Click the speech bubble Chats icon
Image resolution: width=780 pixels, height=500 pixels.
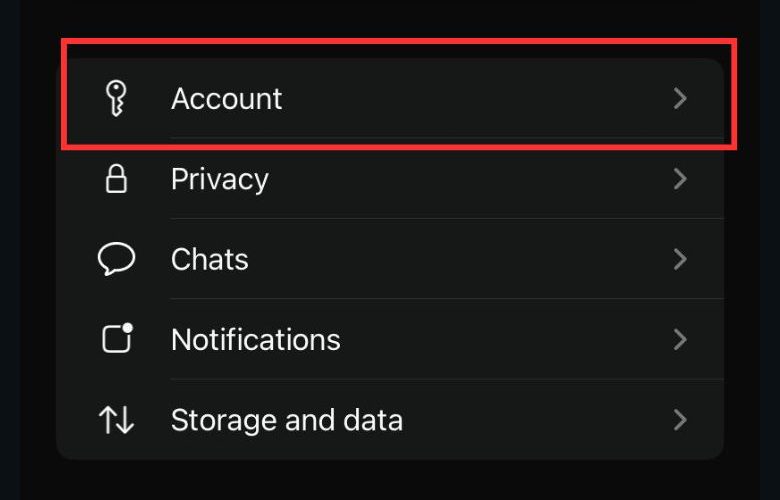pyautogui.click(x=116, y=260)
